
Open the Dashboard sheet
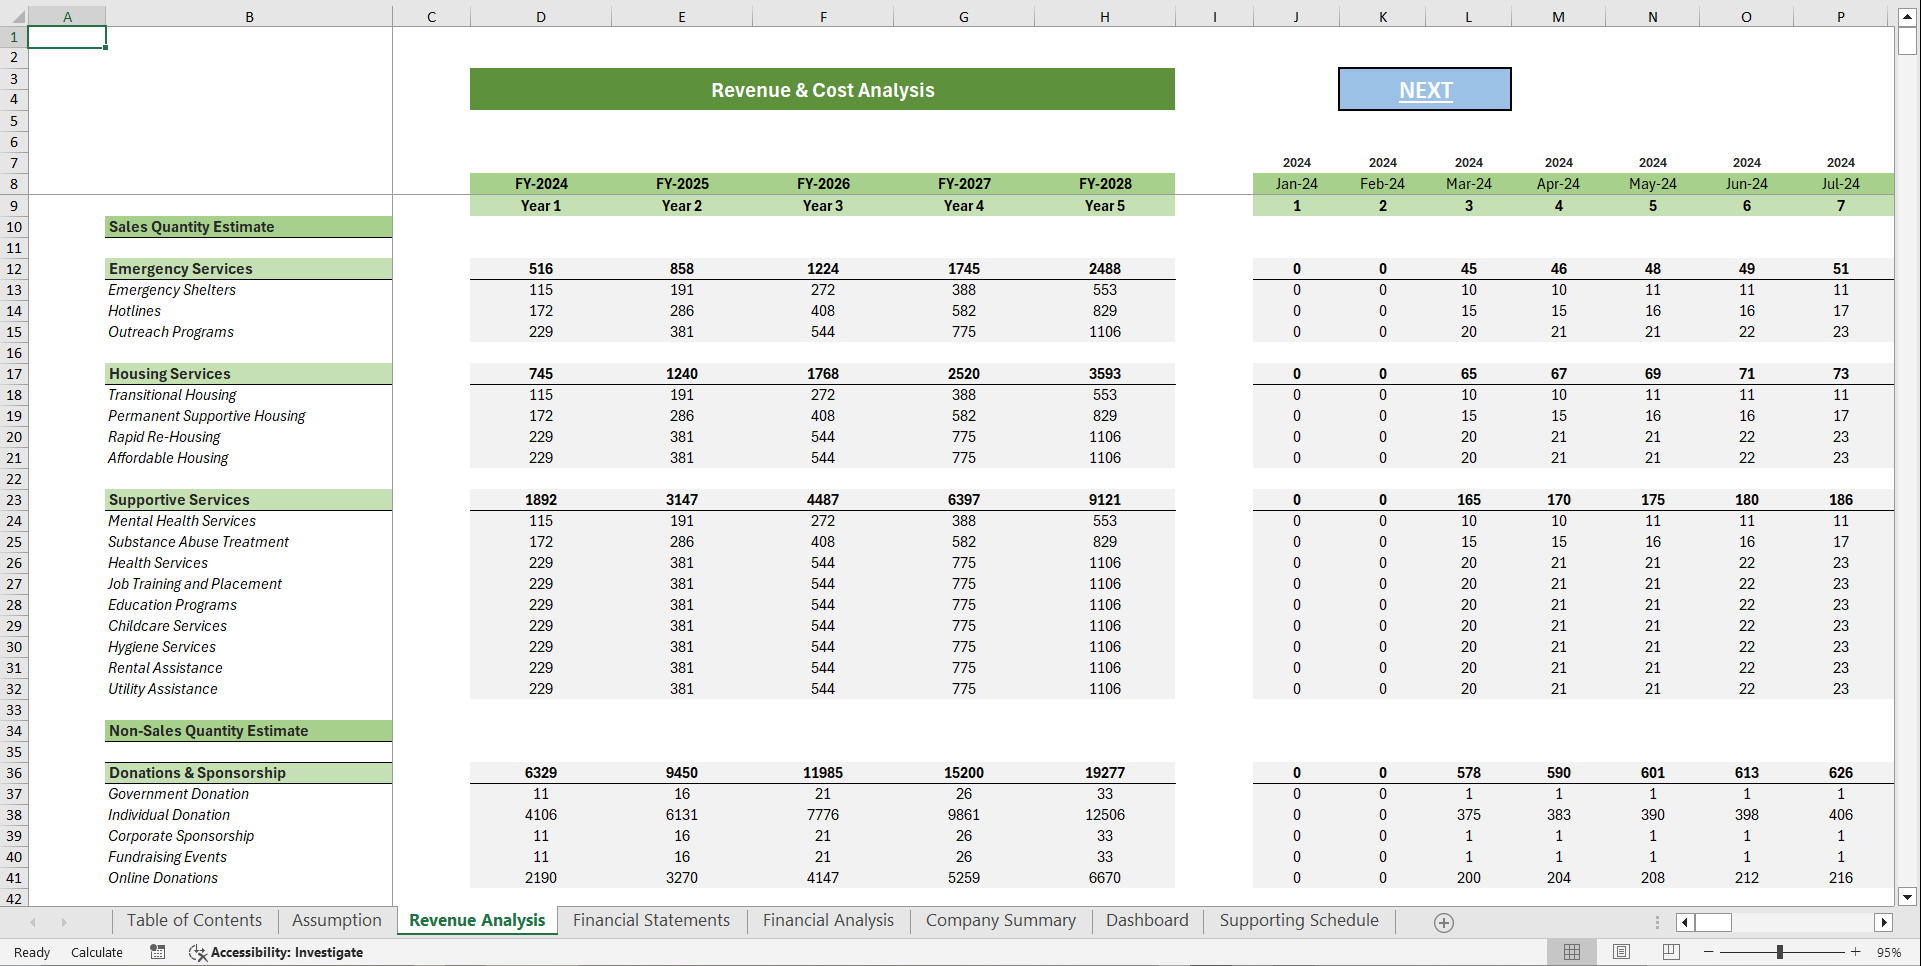coord(1147,920)
